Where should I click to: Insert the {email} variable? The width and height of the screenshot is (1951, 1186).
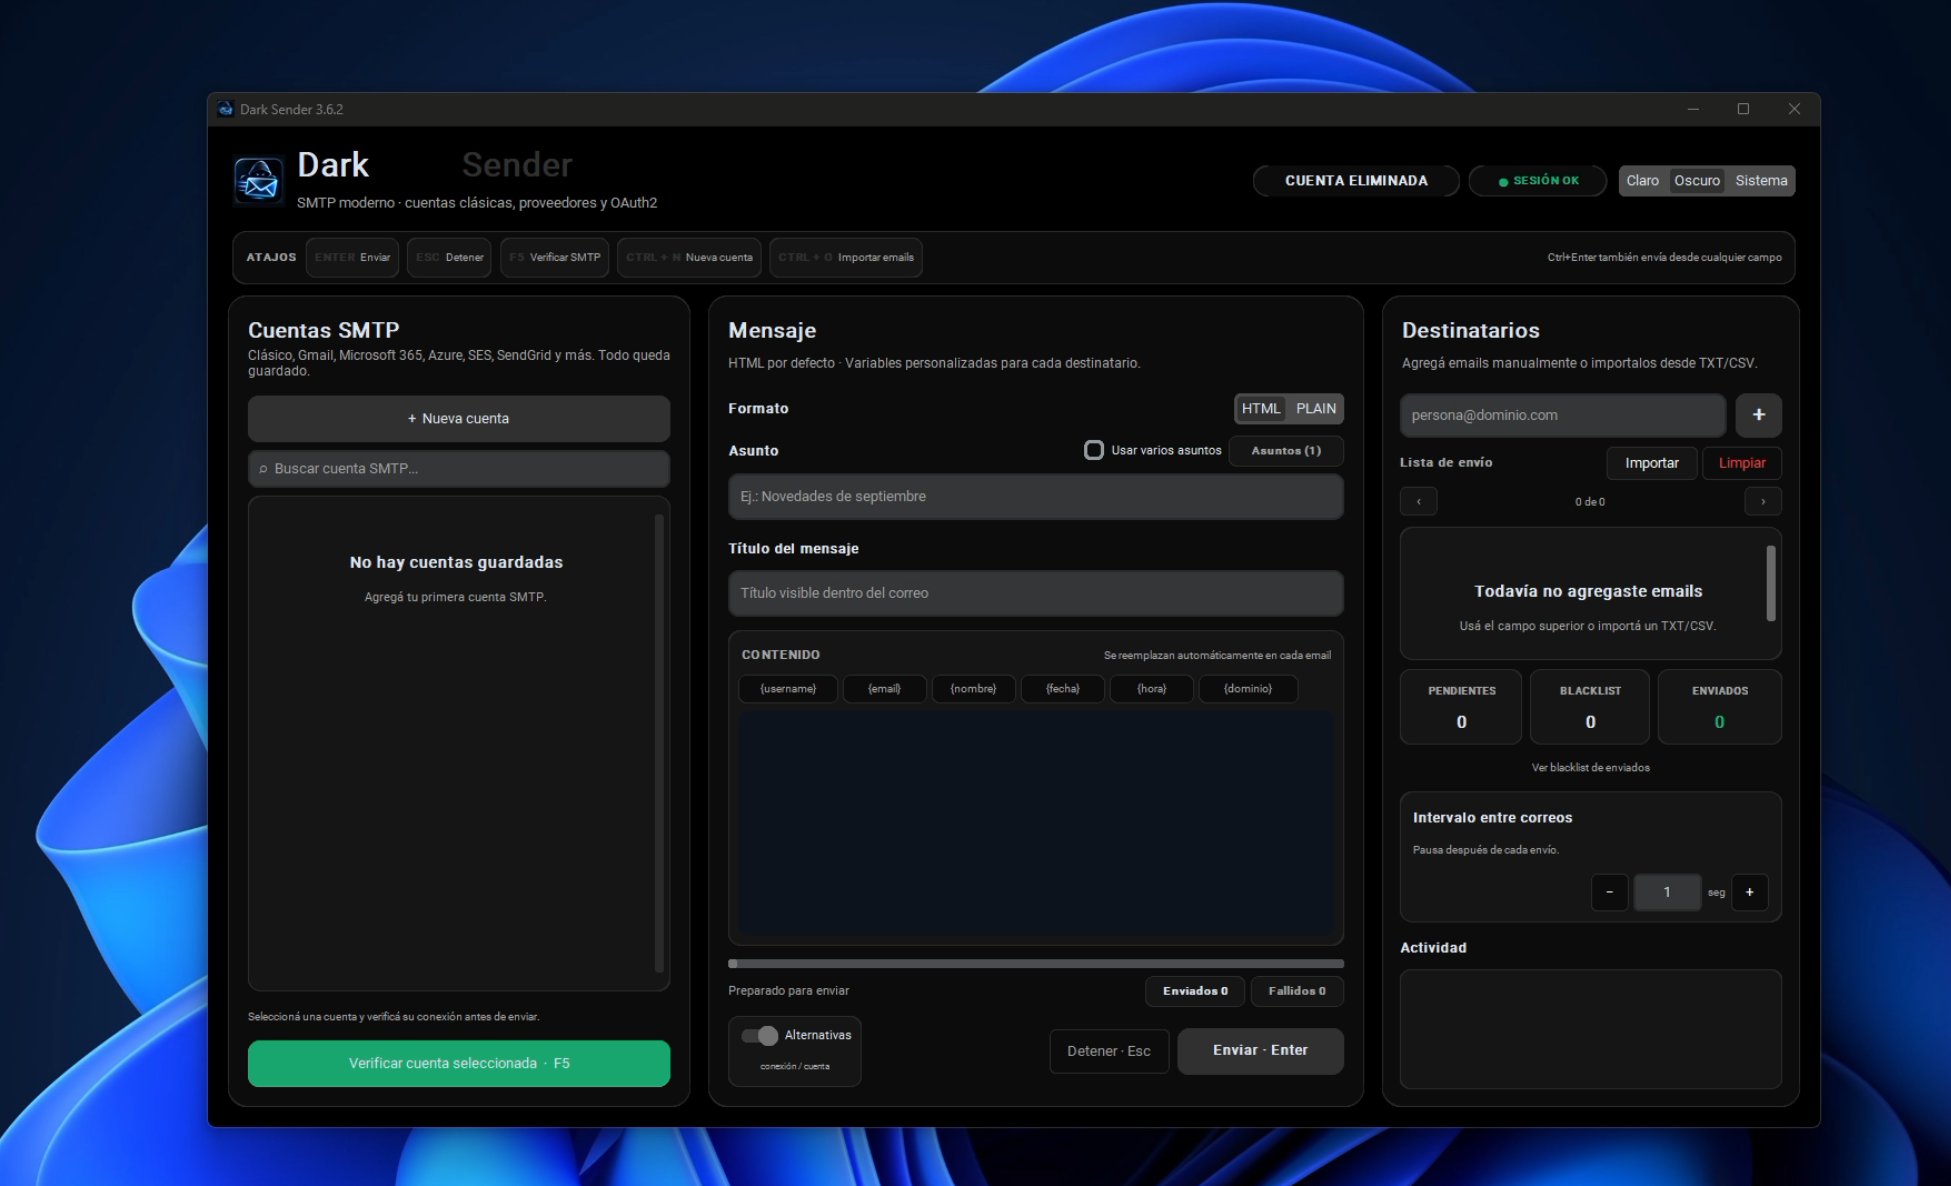(884, 689)
